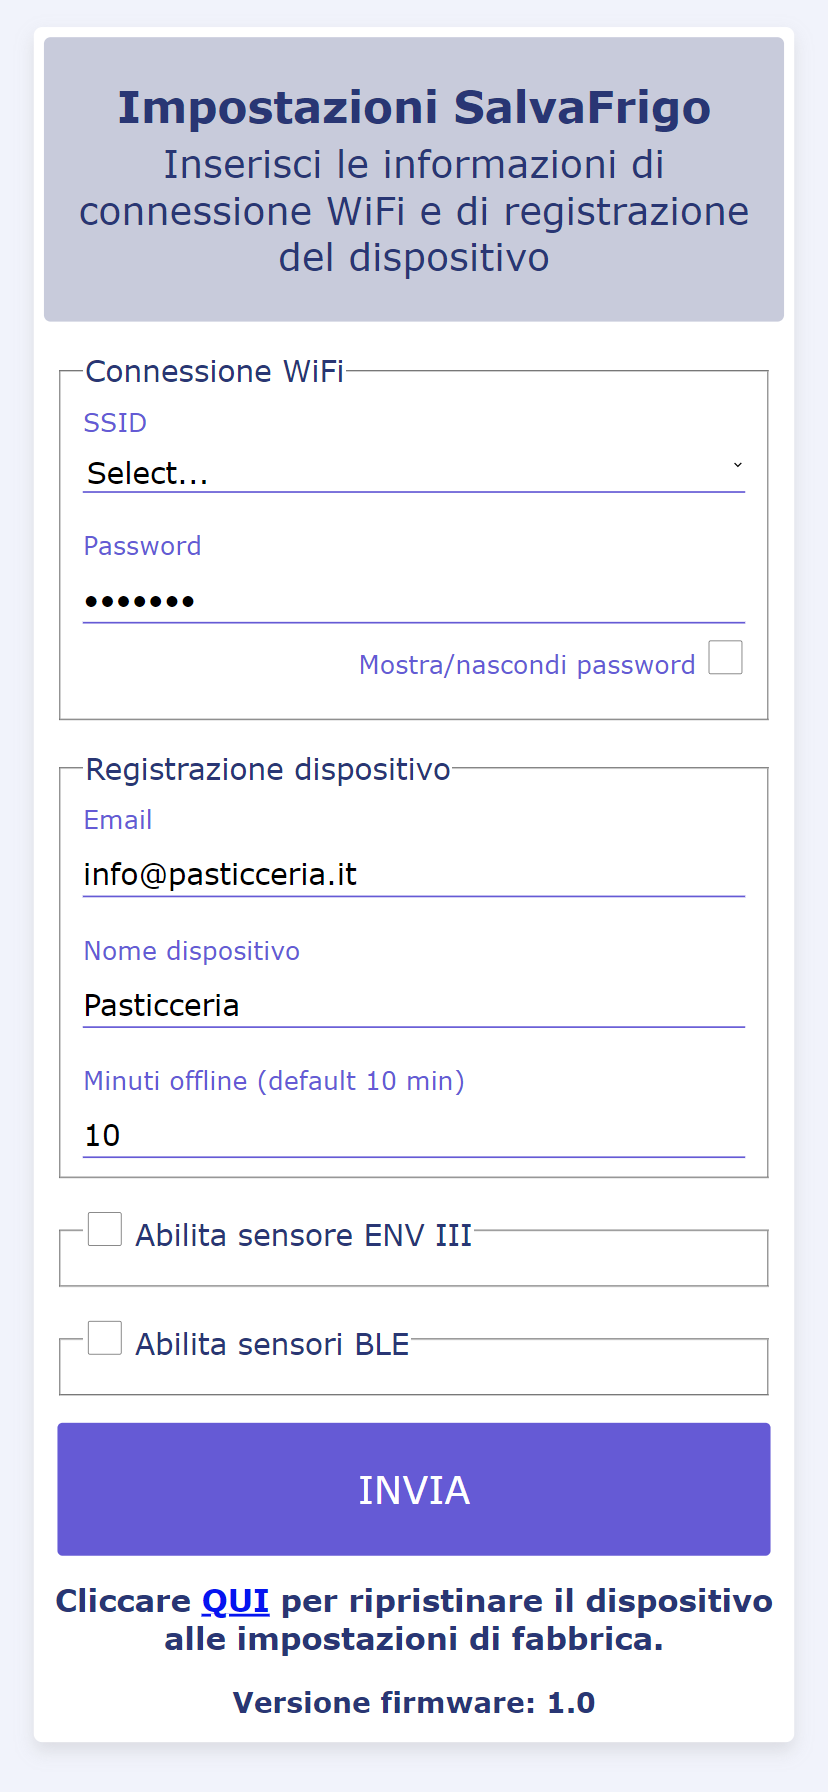Click the 'Minuti offline (default 10 min)' label
Screen dimensions: 828x1792
[x=274, y=1081]
